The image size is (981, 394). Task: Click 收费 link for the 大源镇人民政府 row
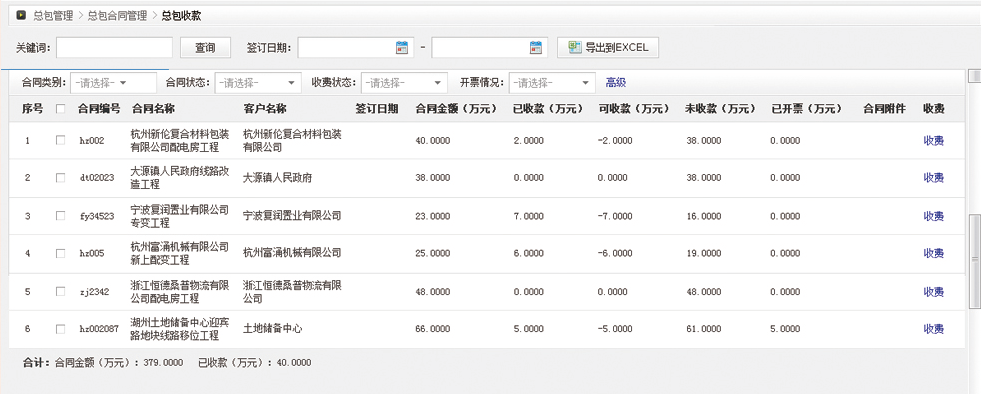click(933, 178)
